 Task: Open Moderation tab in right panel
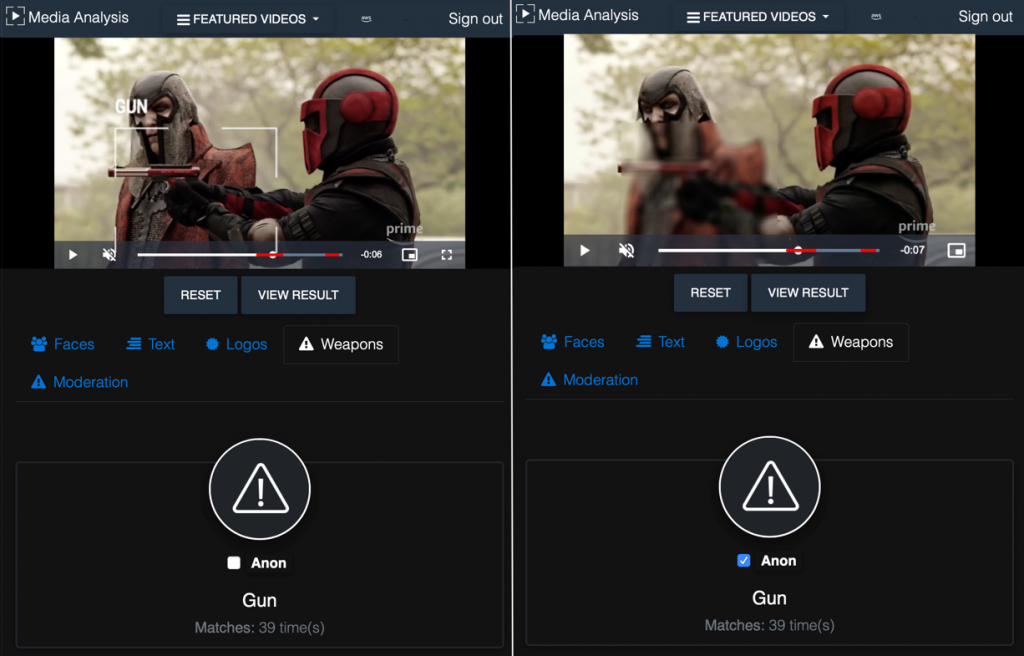pos(590,380)
